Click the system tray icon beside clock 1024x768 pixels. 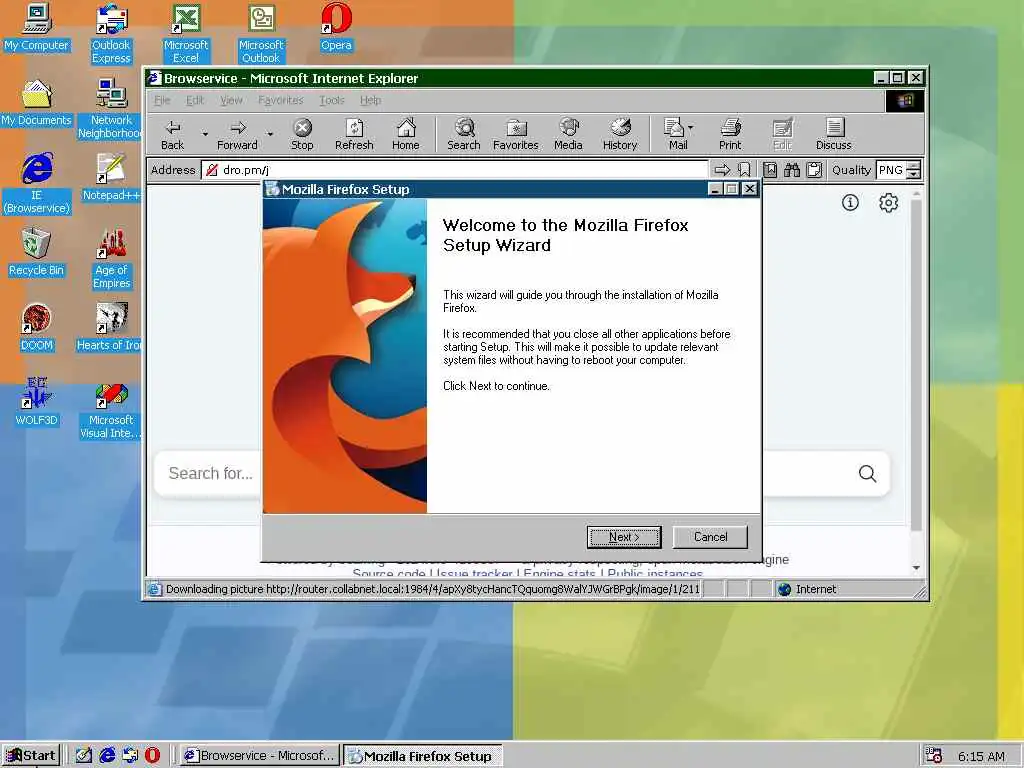tap(934, 756)
